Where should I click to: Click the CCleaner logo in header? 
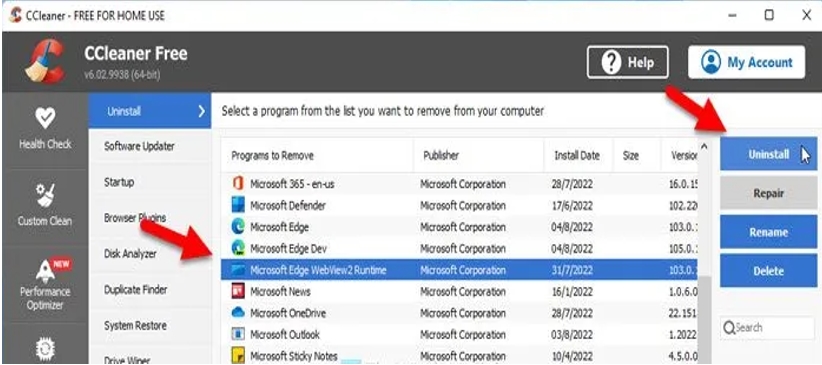[45, 62]
